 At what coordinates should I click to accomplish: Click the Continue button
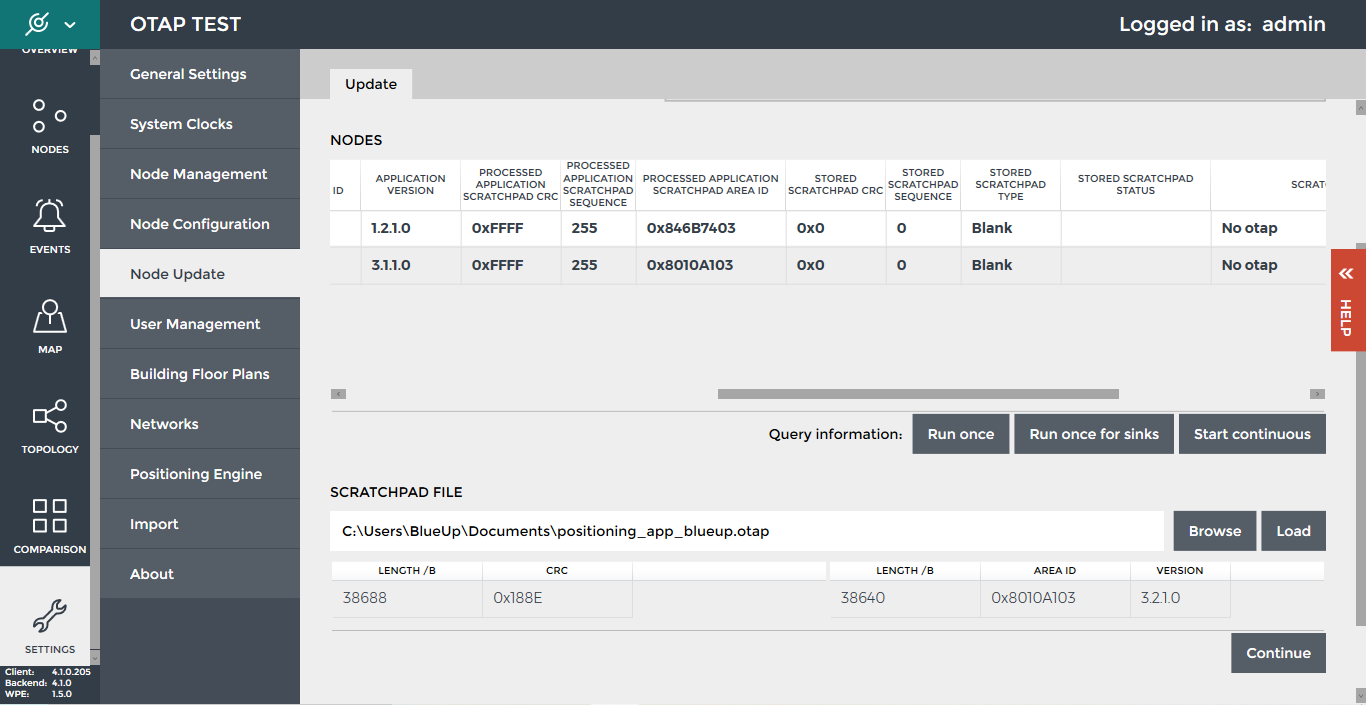point(1278,653)
